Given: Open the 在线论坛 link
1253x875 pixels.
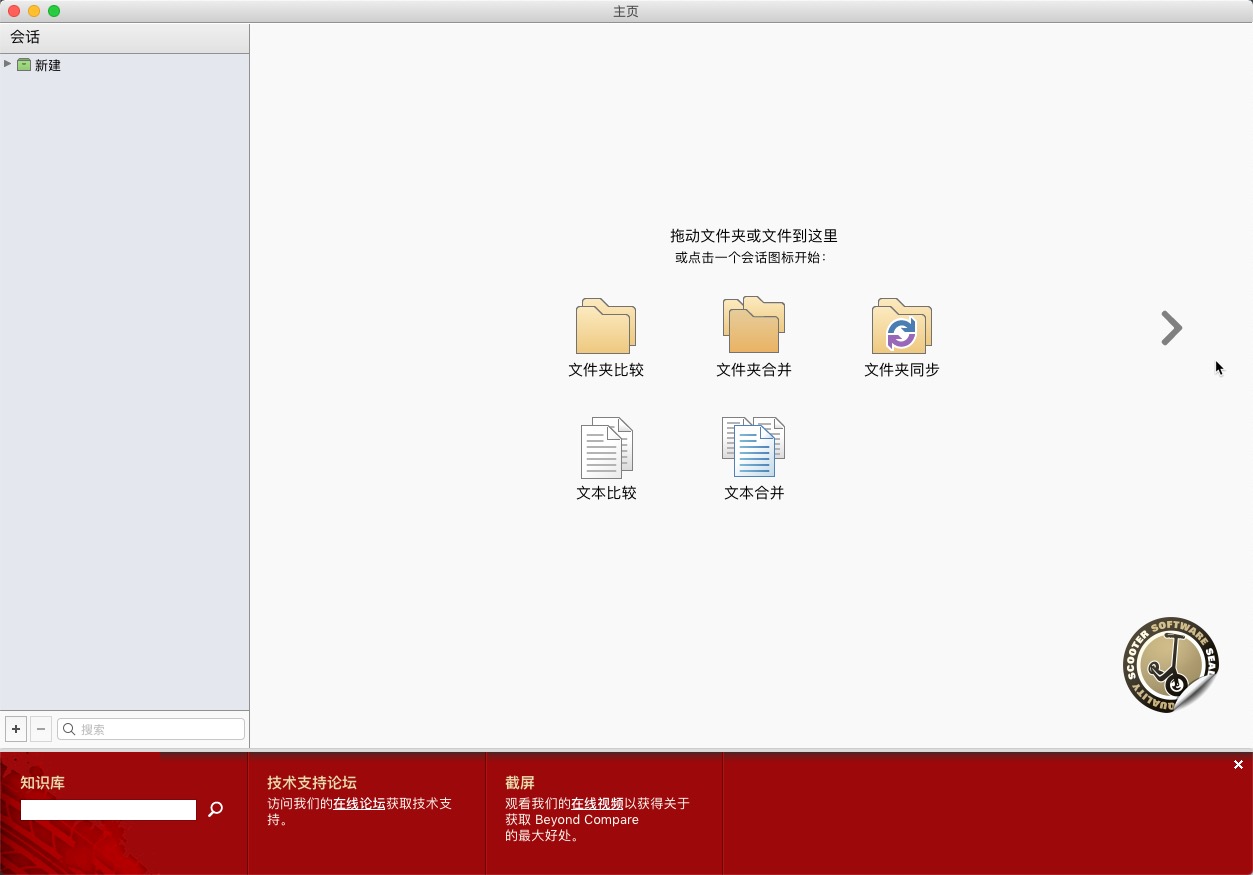Looking at the screenshot, I should (359, 803).
